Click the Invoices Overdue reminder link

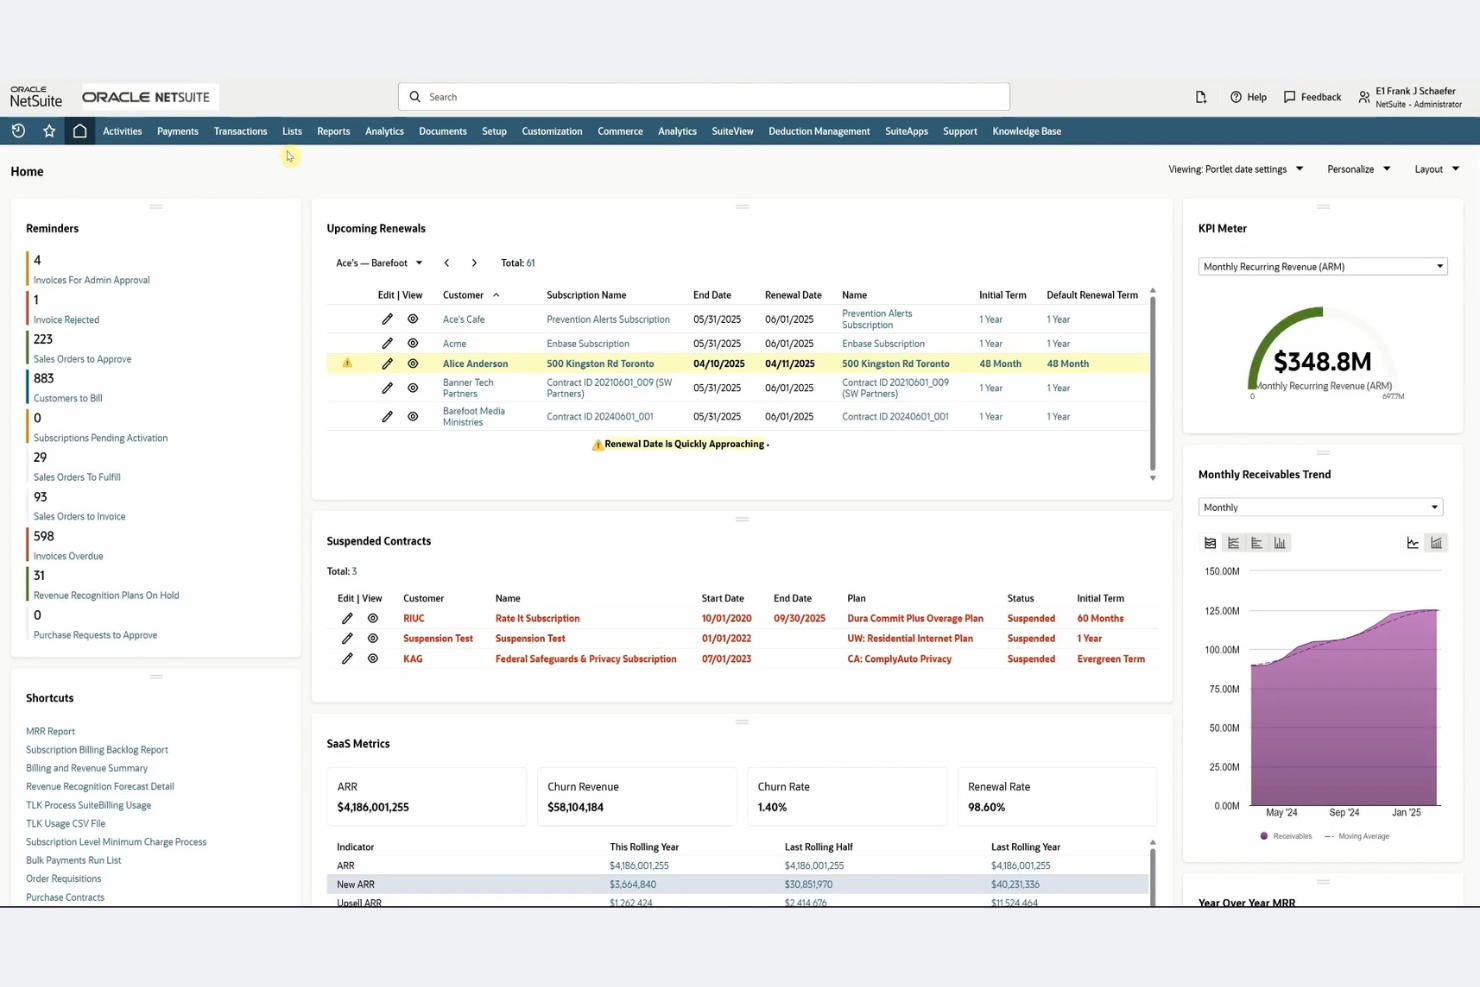[66, 555]
